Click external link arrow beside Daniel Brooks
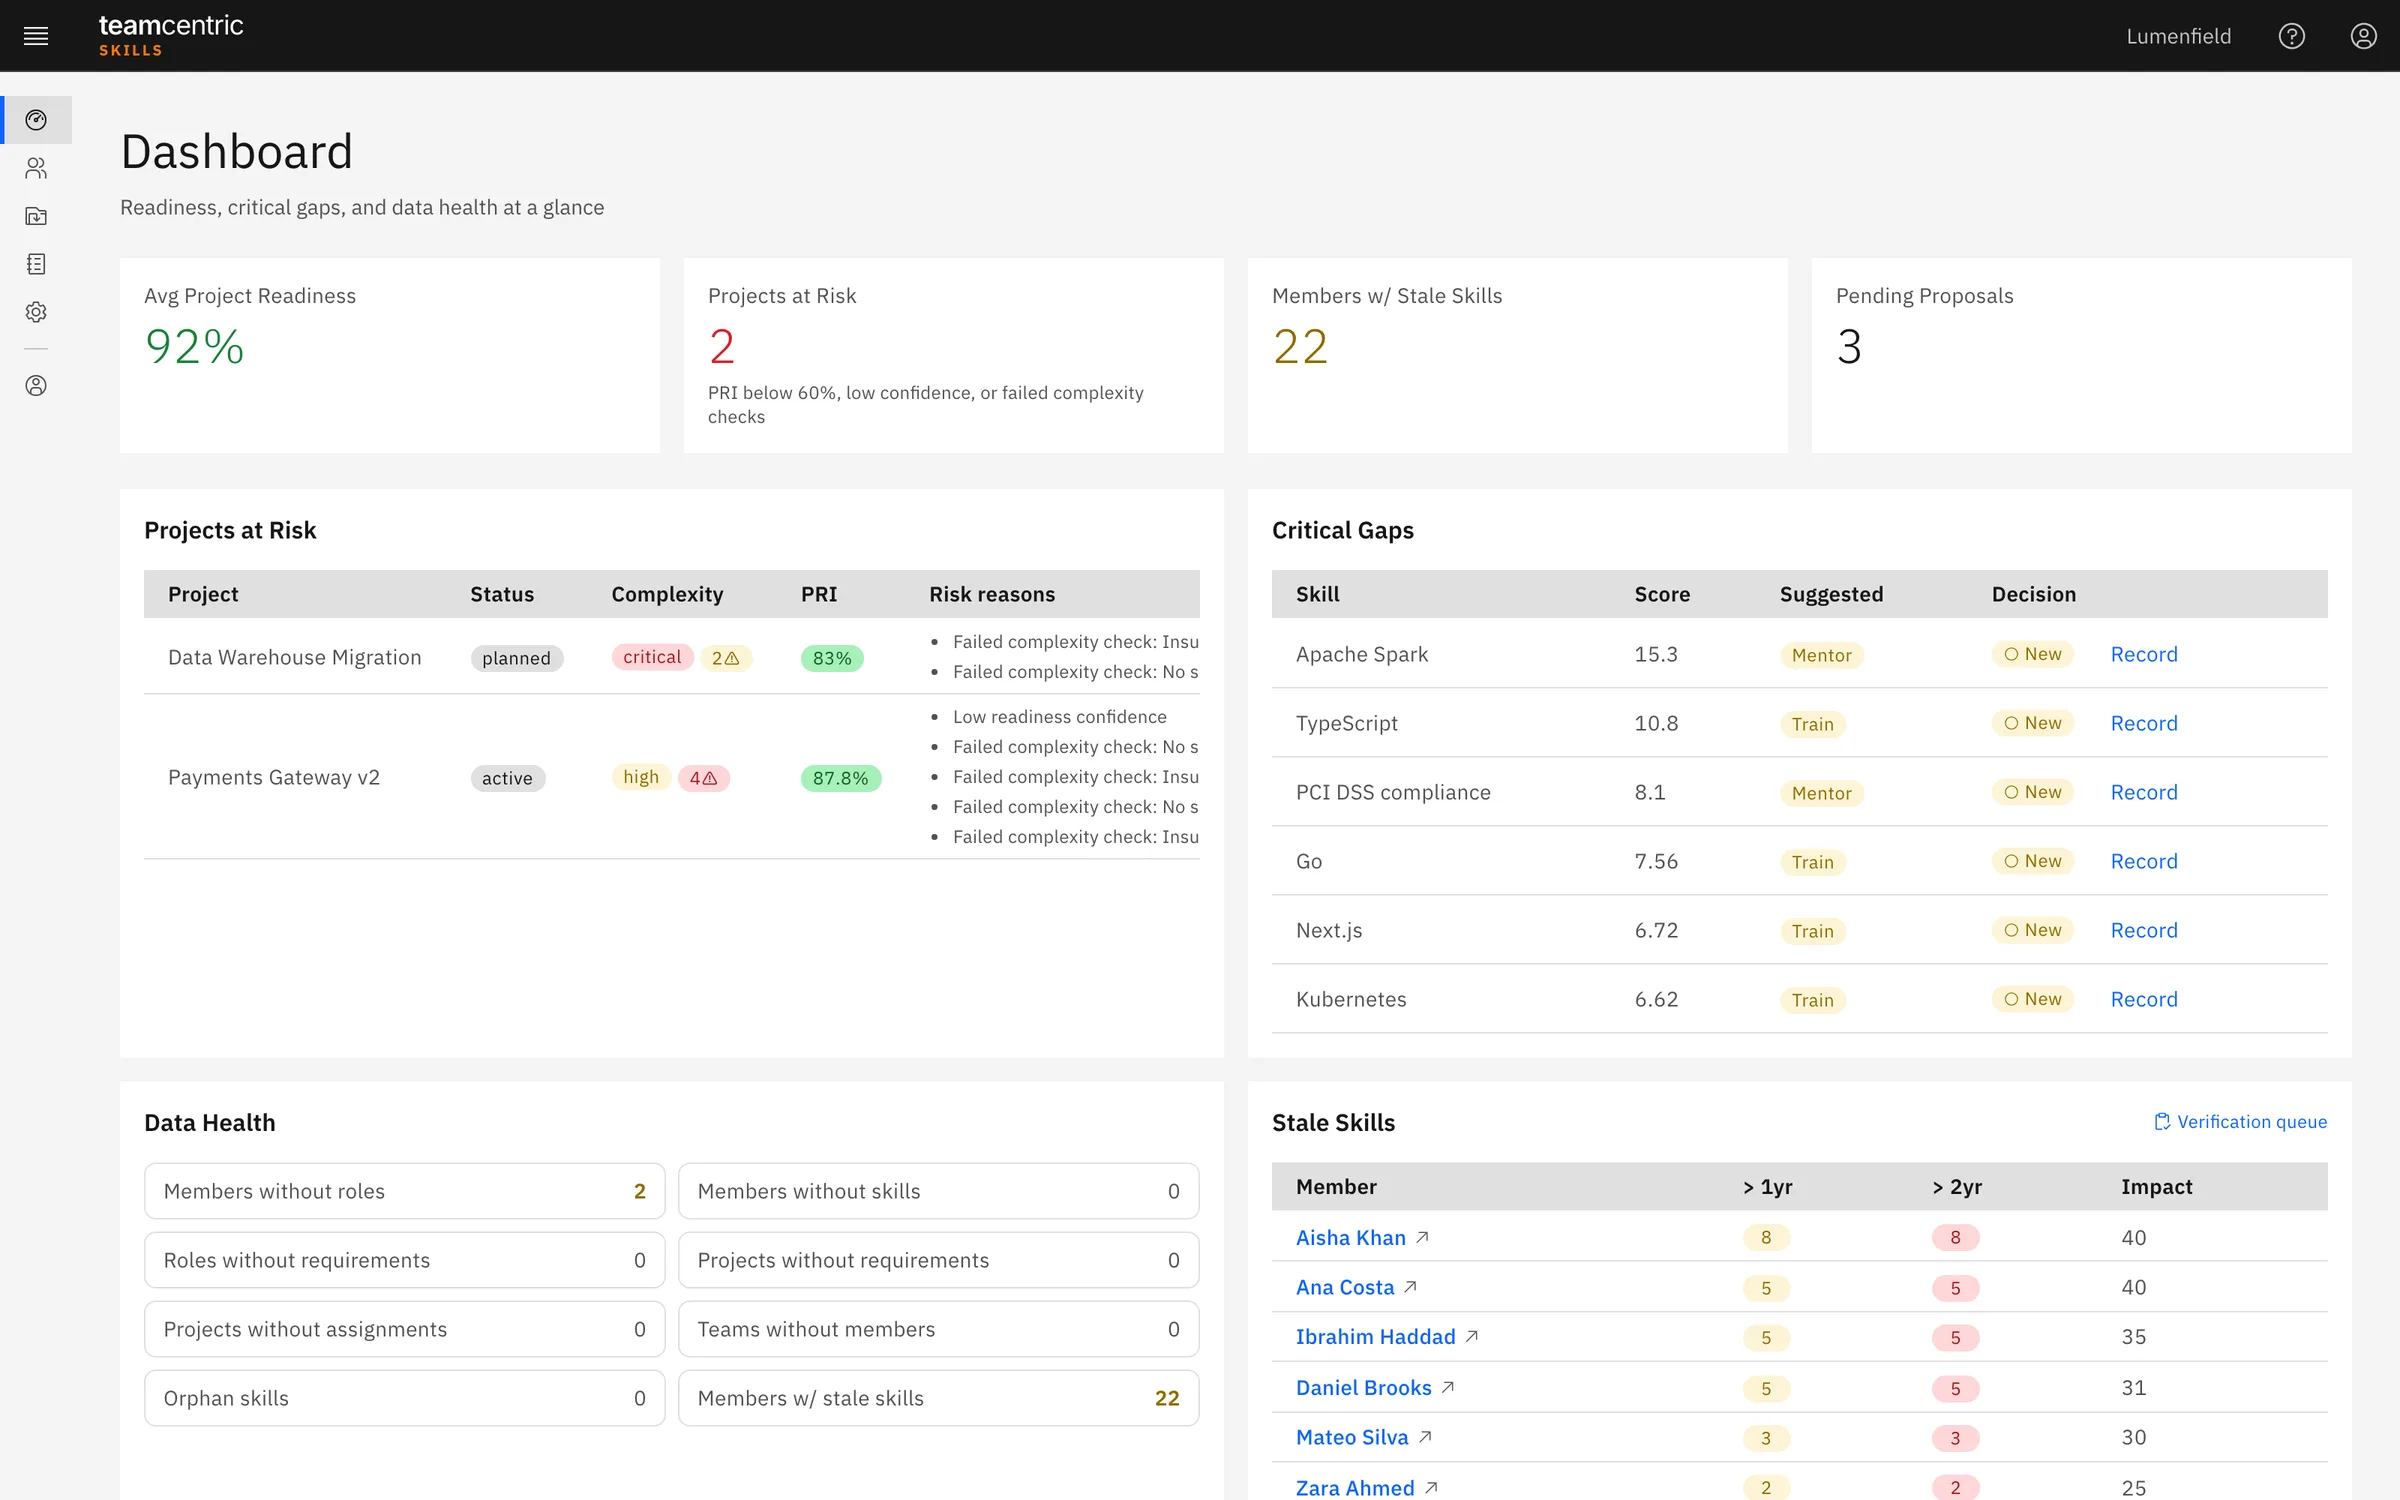The width and height of the screenshot is (2400, 1500). coord(1448,1388)
